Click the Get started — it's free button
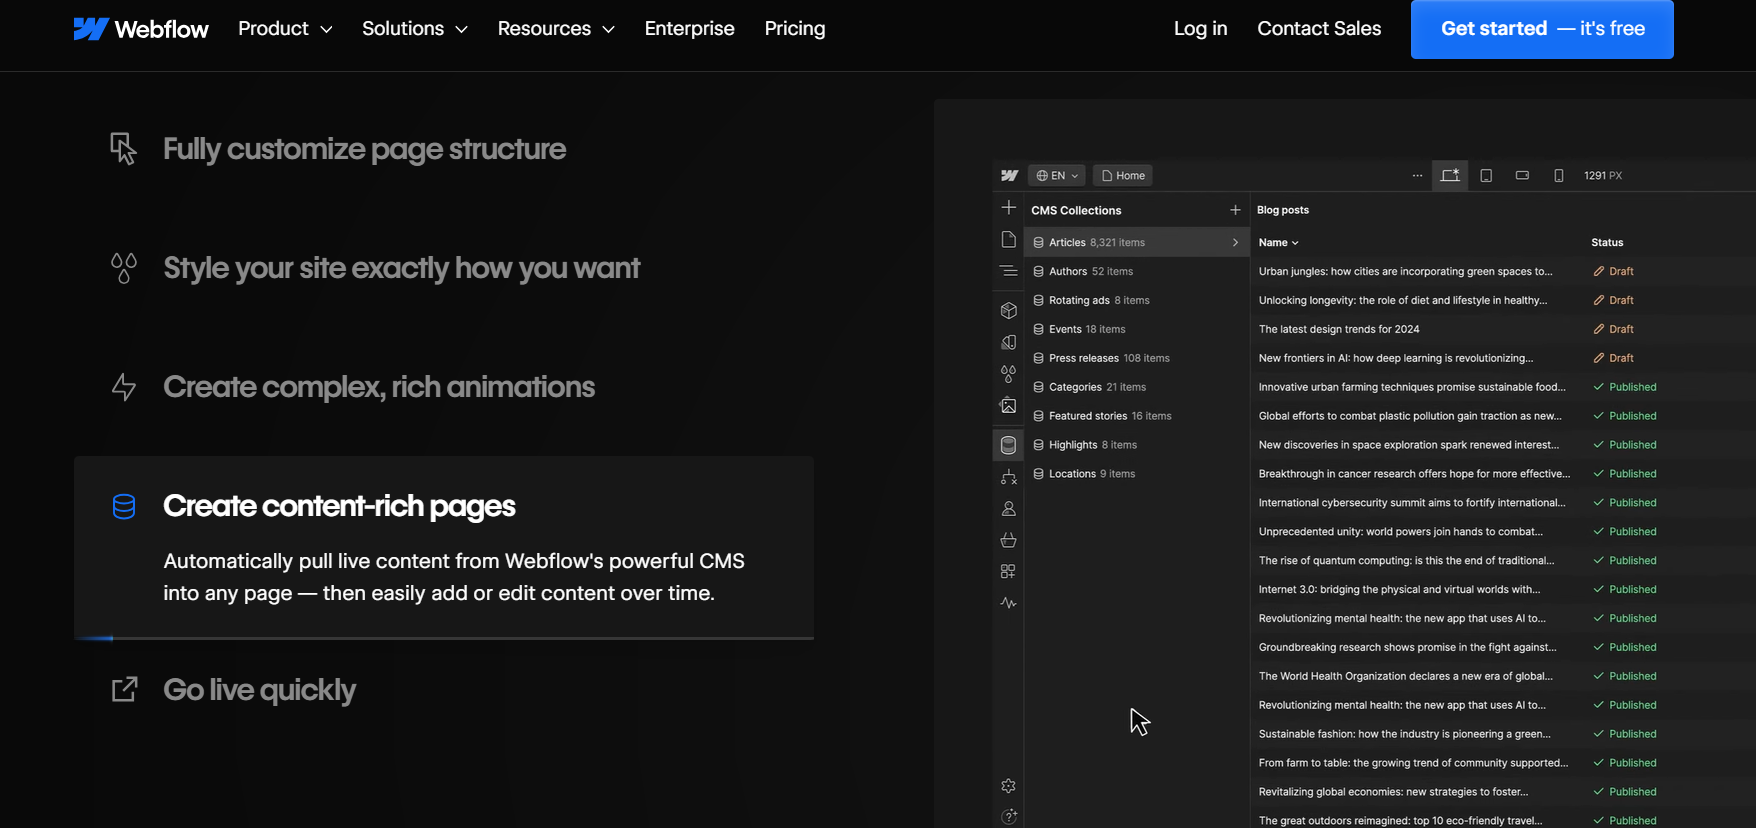The image size is (1756, 828). (1542, 29)
